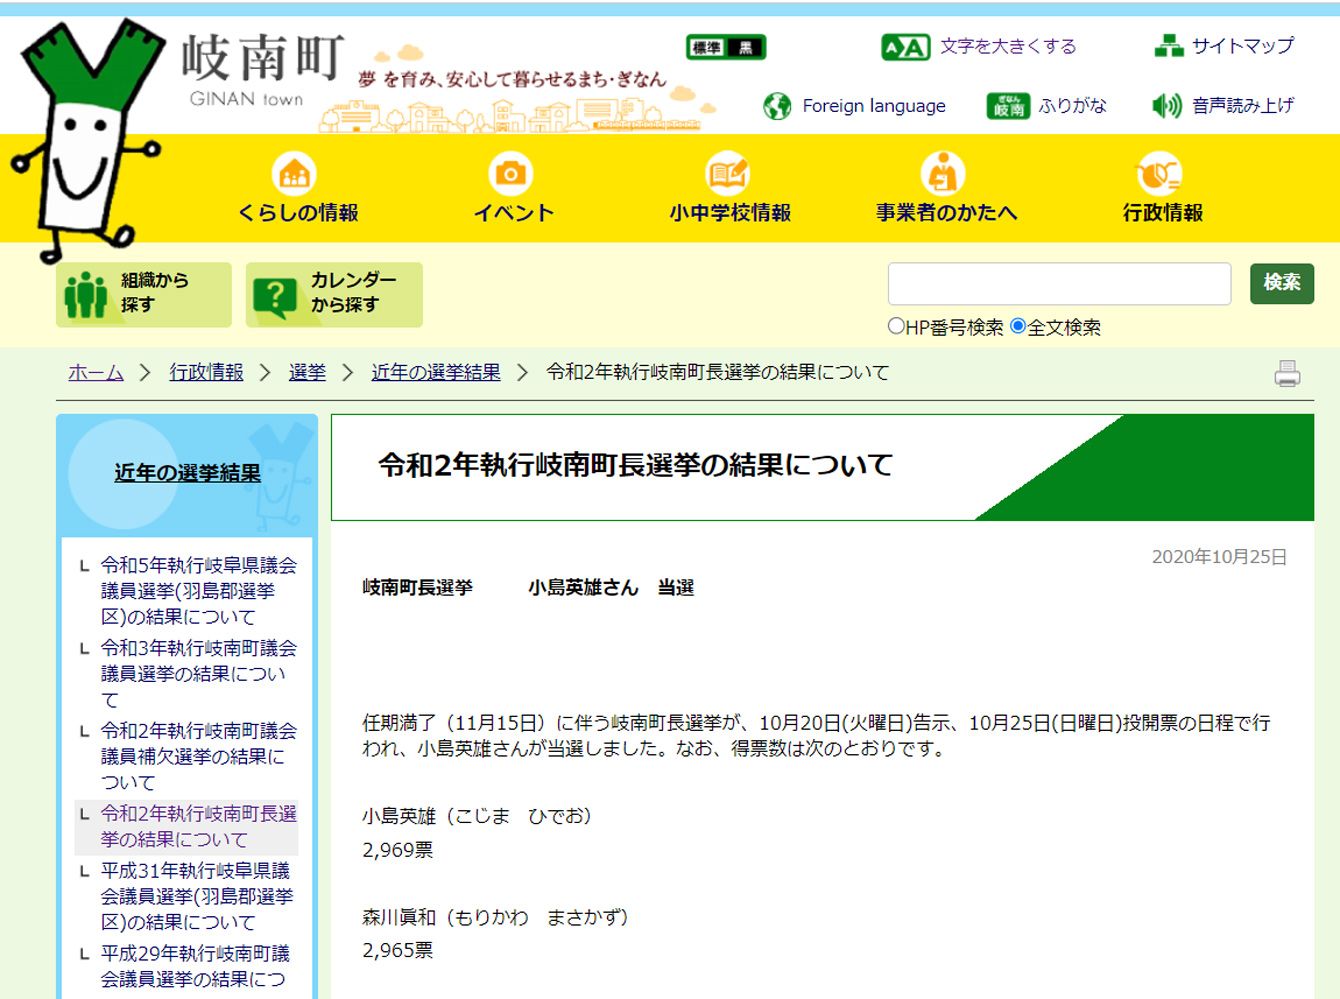Screen dimensions: 1340x999
Task: Click the 事業者のかたへ person icon
Action: click(943, 174)
